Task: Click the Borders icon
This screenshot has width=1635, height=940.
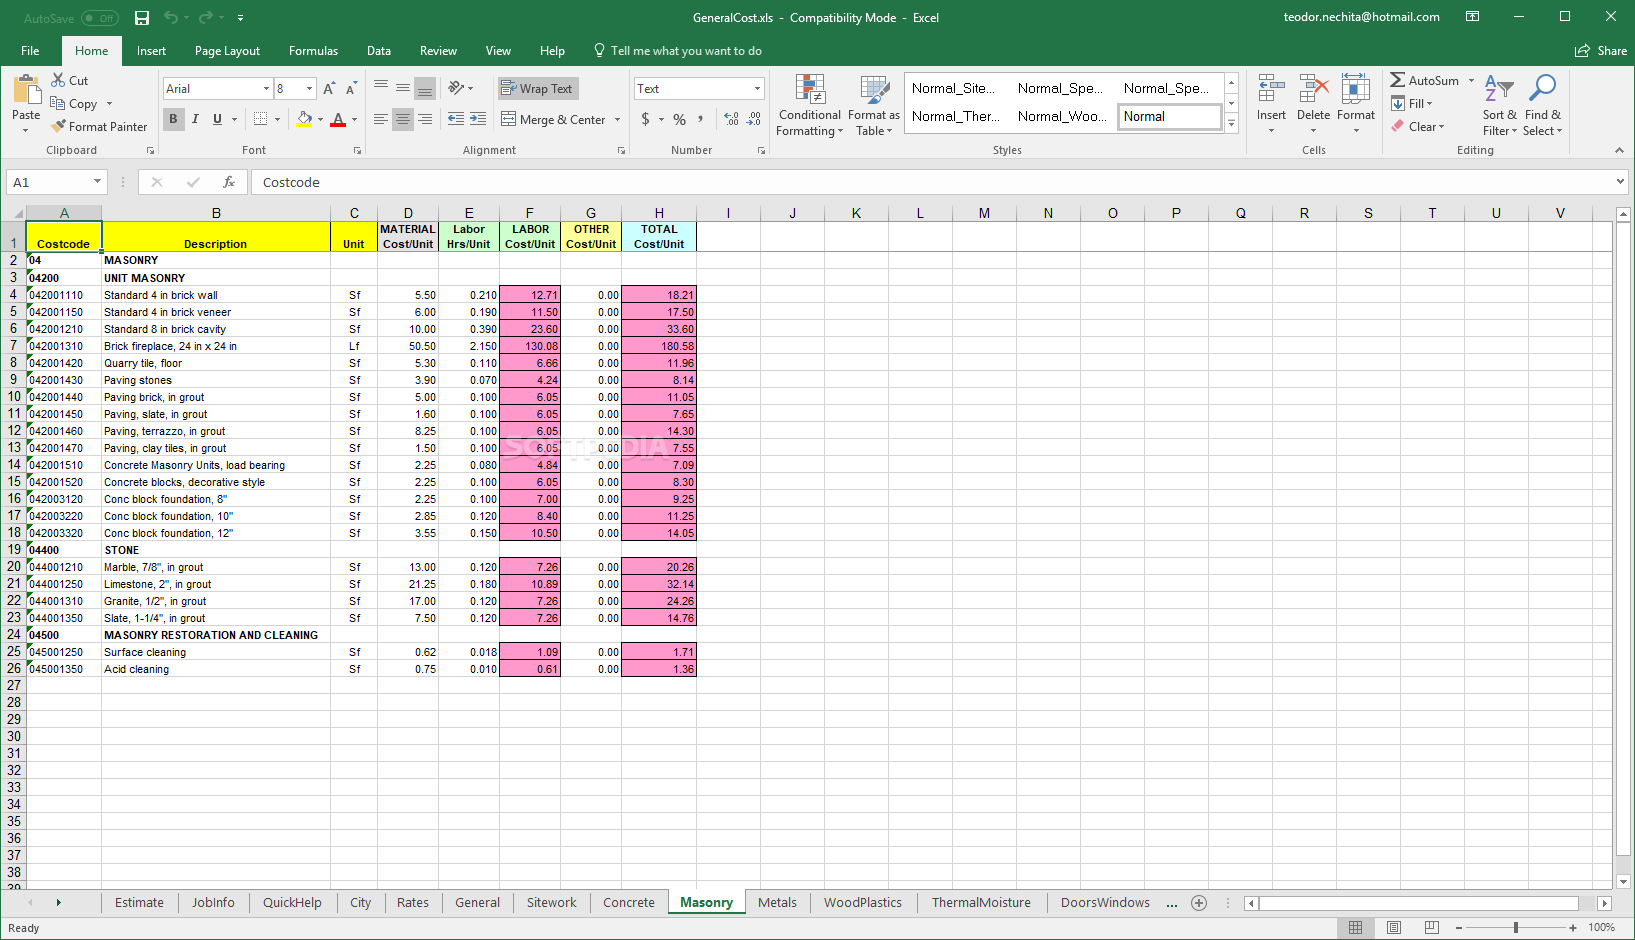Action: coord(260,119)
